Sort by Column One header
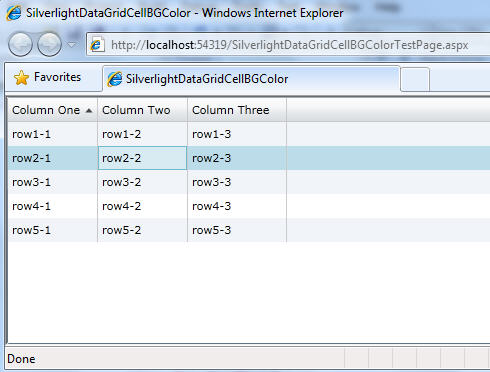 pyautogui.click(x=52, y=110)
